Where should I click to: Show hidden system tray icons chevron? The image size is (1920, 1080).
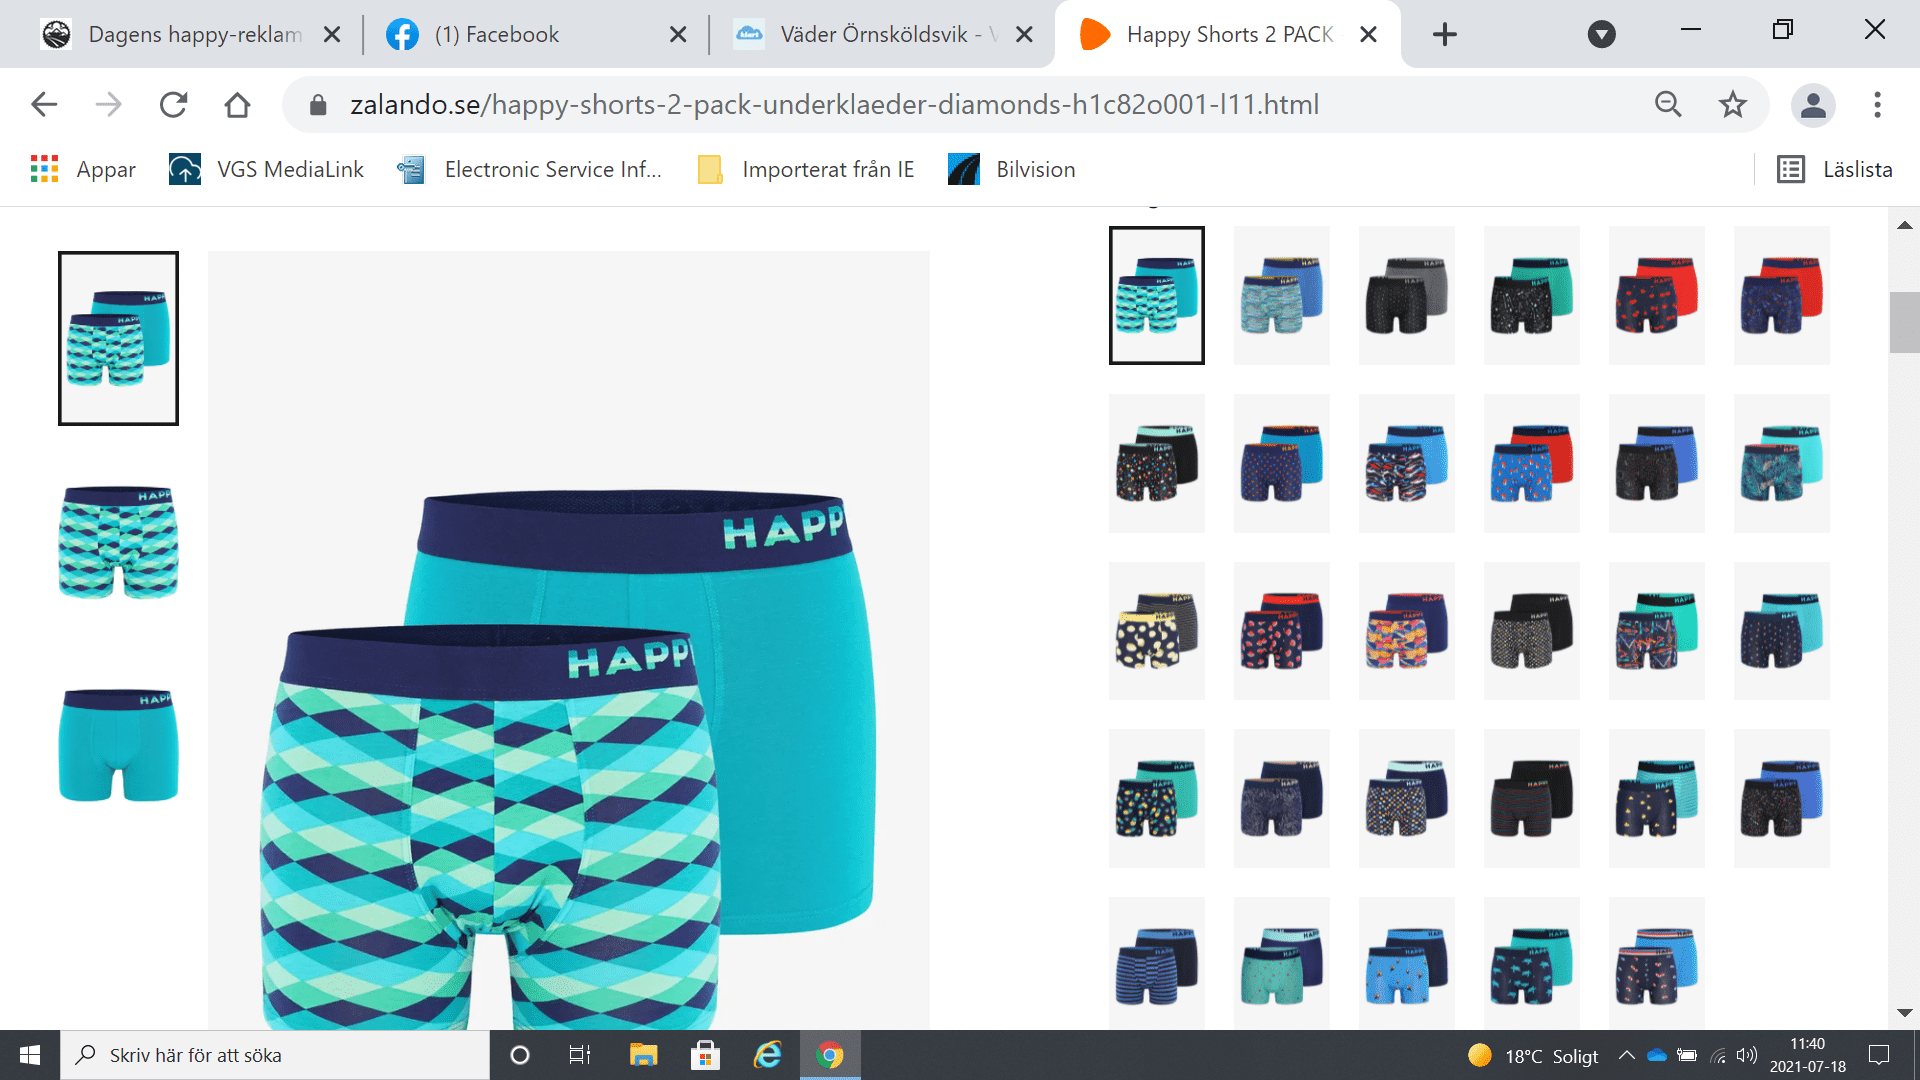pyautogui.click(x=1626, y=1055)
